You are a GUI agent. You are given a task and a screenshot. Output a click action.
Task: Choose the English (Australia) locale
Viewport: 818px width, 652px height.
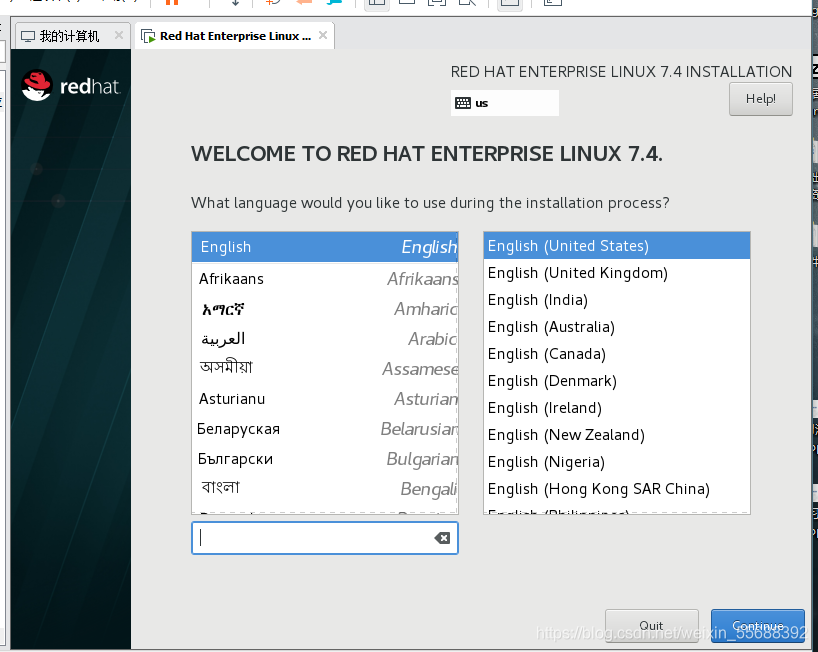[617, 327]
